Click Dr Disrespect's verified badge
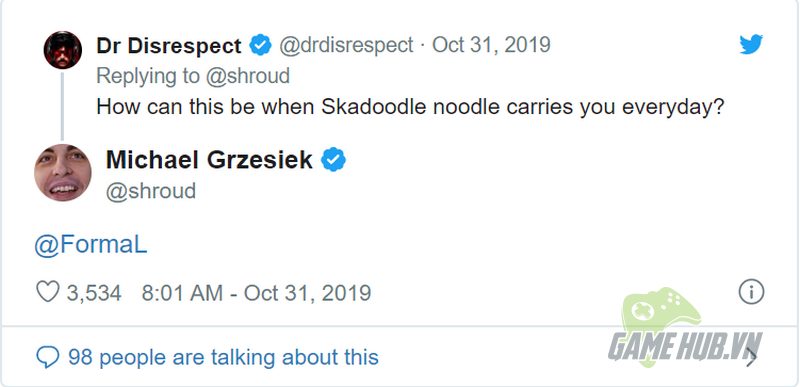 (260, 45)
